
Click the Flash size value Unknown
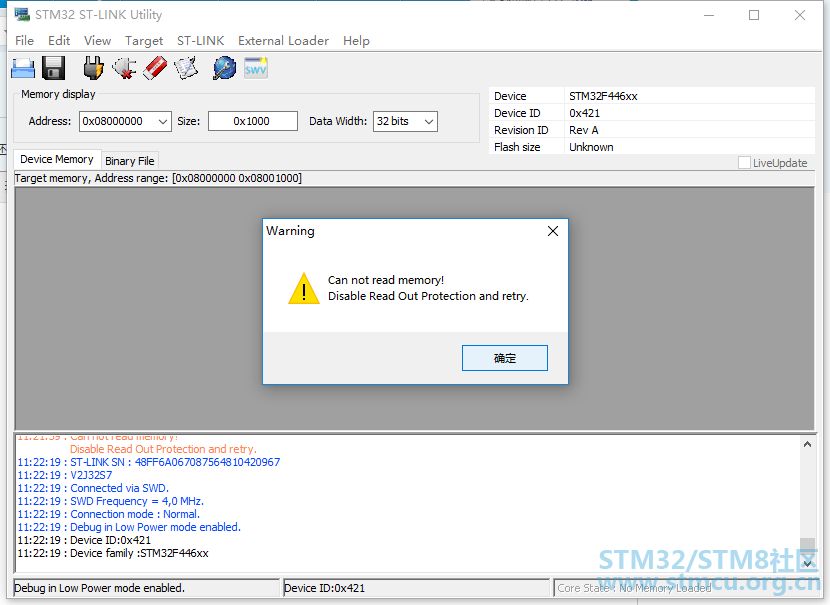click(x=591, y=147)
